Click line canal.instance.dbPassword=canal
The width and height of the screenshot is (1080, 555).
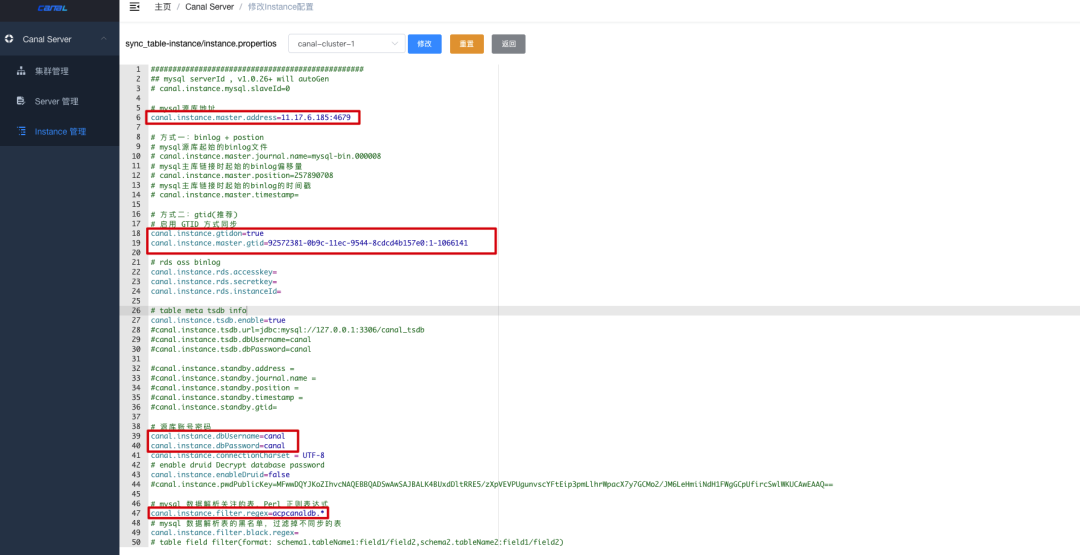[x=218, y=446]
